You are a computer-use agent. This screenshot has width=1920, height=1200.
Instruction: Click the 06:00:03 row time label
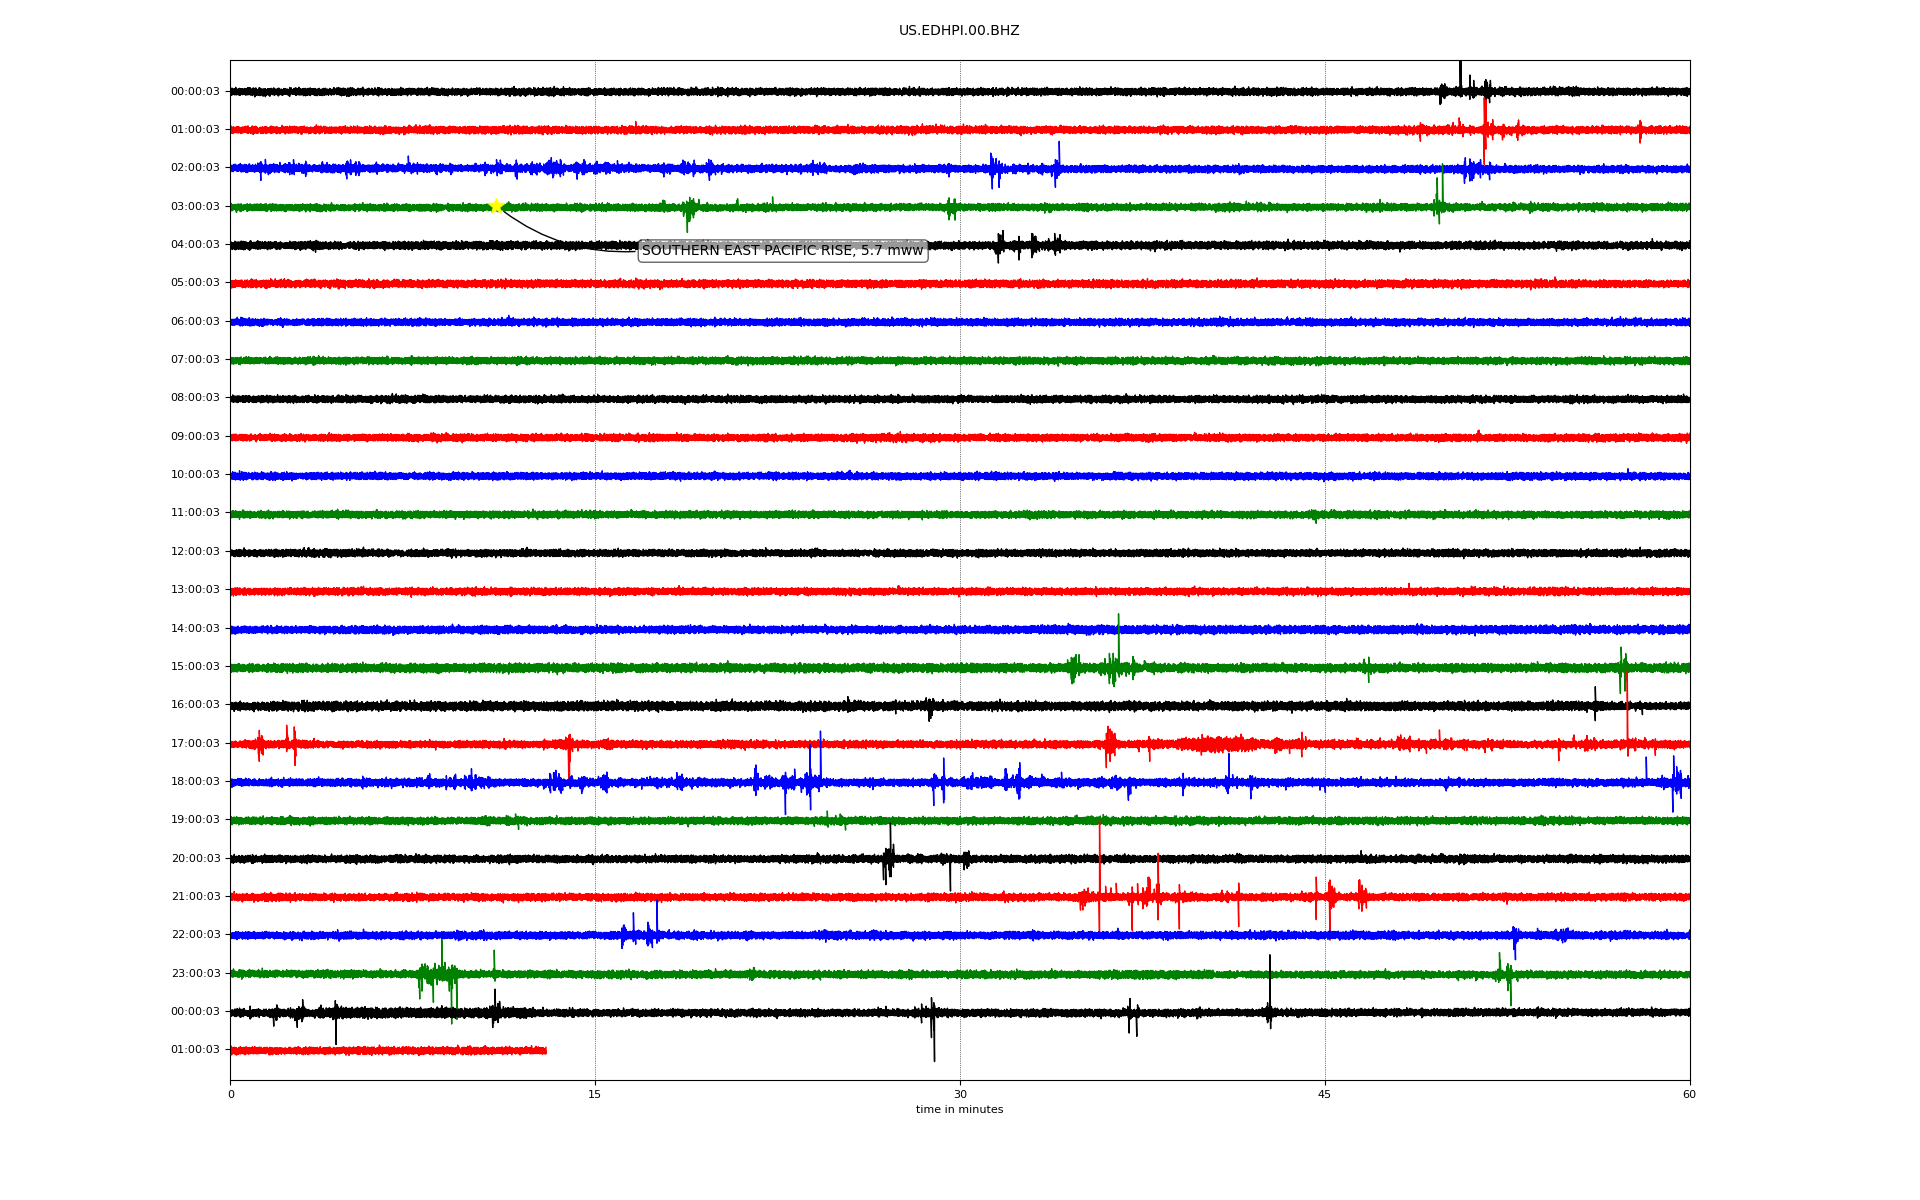(x=195, y=321)
